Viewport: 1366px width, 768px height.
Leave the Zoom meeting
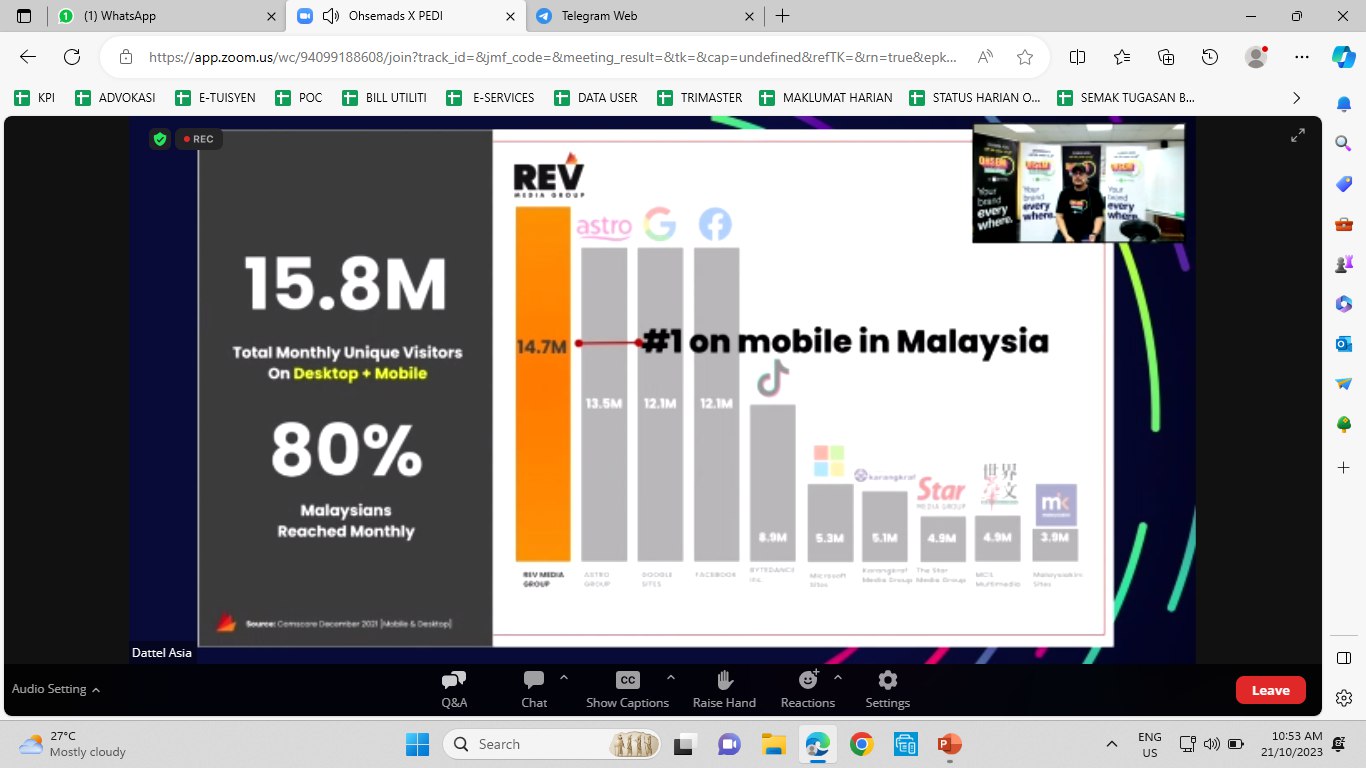point(1270,690)
